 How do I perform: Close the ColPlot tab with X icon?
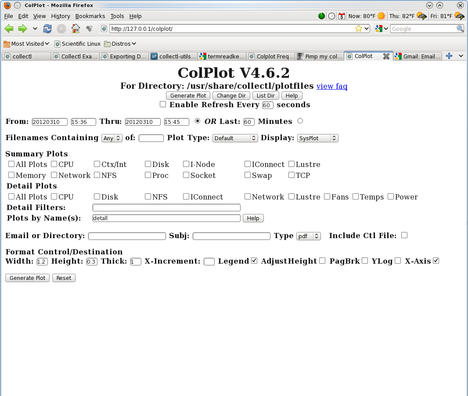386,56
